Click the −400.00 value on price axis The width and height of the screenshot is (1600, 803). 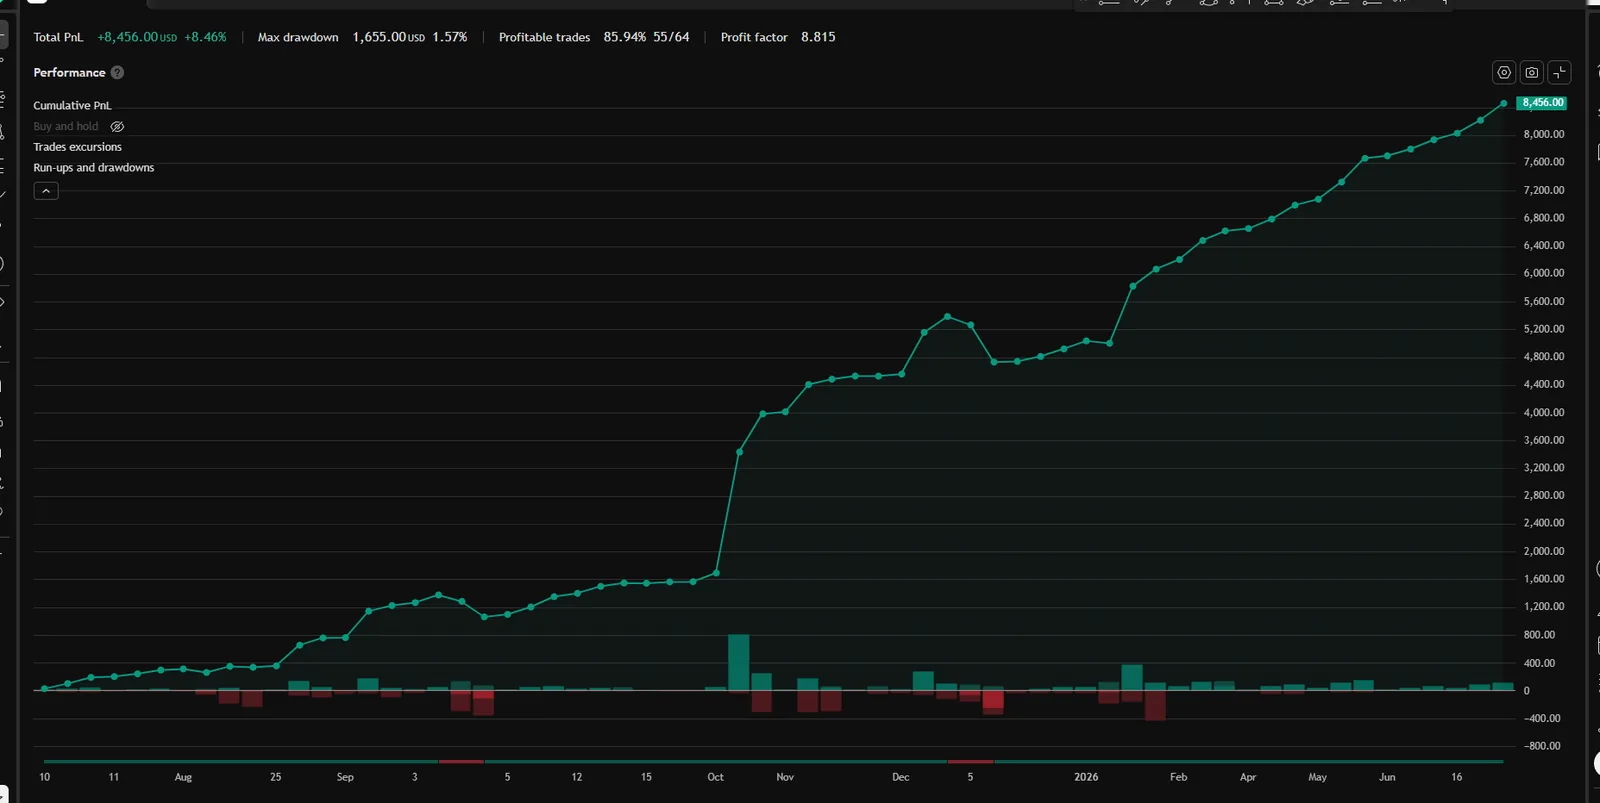(x=1542, y=718)
